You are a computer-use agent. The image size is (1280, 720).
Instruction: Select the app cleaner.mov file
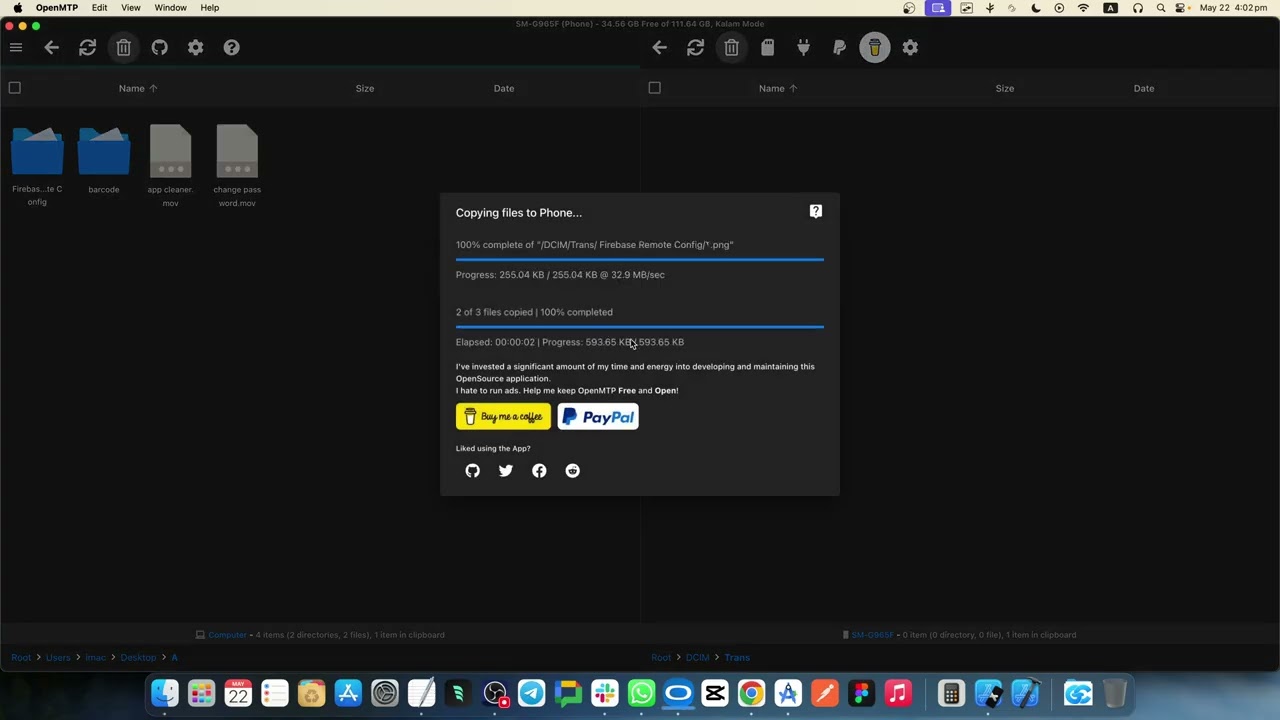170,165
